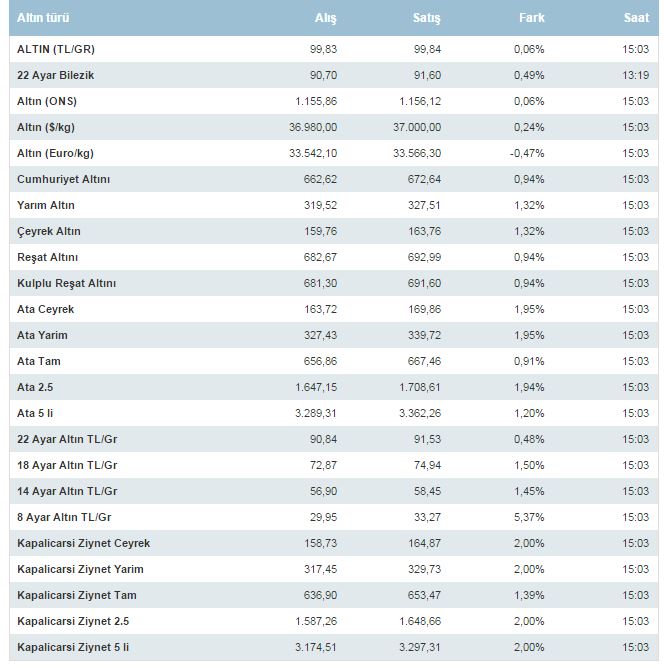Click the 'Altın ($/kg)' label
665x667 pixels.
(x=48, y=127)
